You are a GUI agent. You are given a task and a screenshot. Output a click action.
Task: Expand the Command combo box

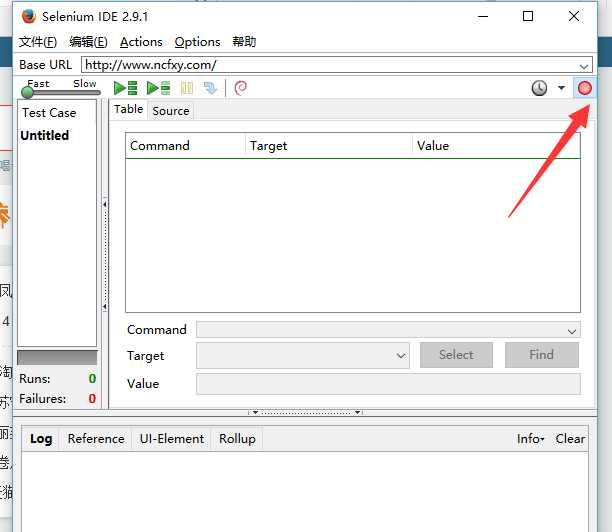(x=572, y=331)
